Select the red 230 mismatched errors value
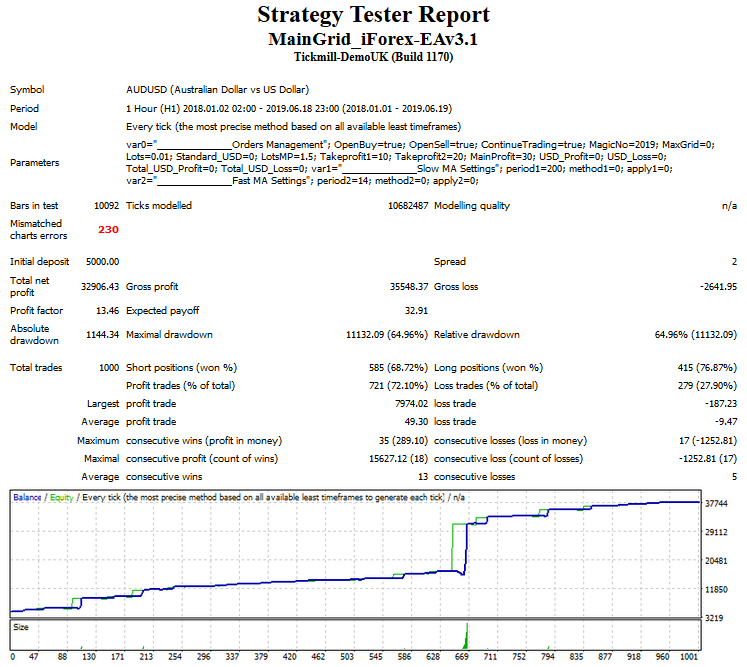 point(108,230)
